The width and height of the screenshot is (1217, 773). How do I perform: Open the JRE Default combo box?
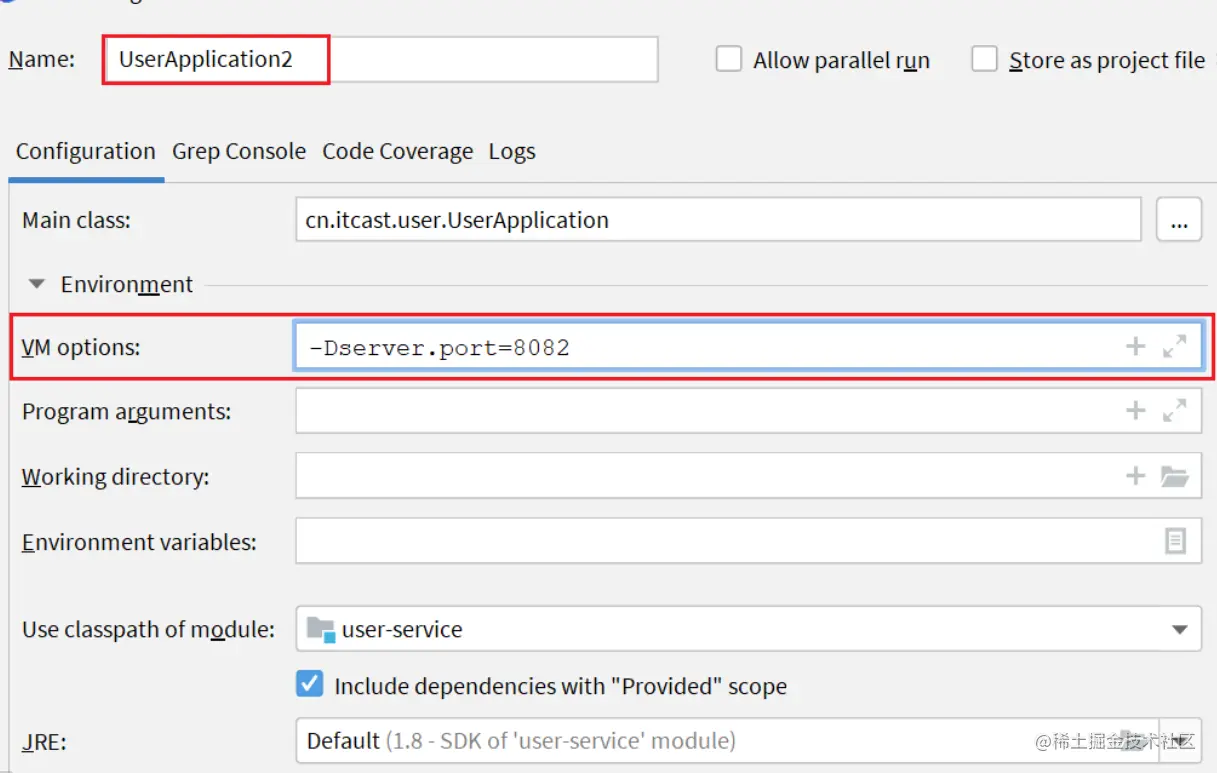[x=748, y=741]
